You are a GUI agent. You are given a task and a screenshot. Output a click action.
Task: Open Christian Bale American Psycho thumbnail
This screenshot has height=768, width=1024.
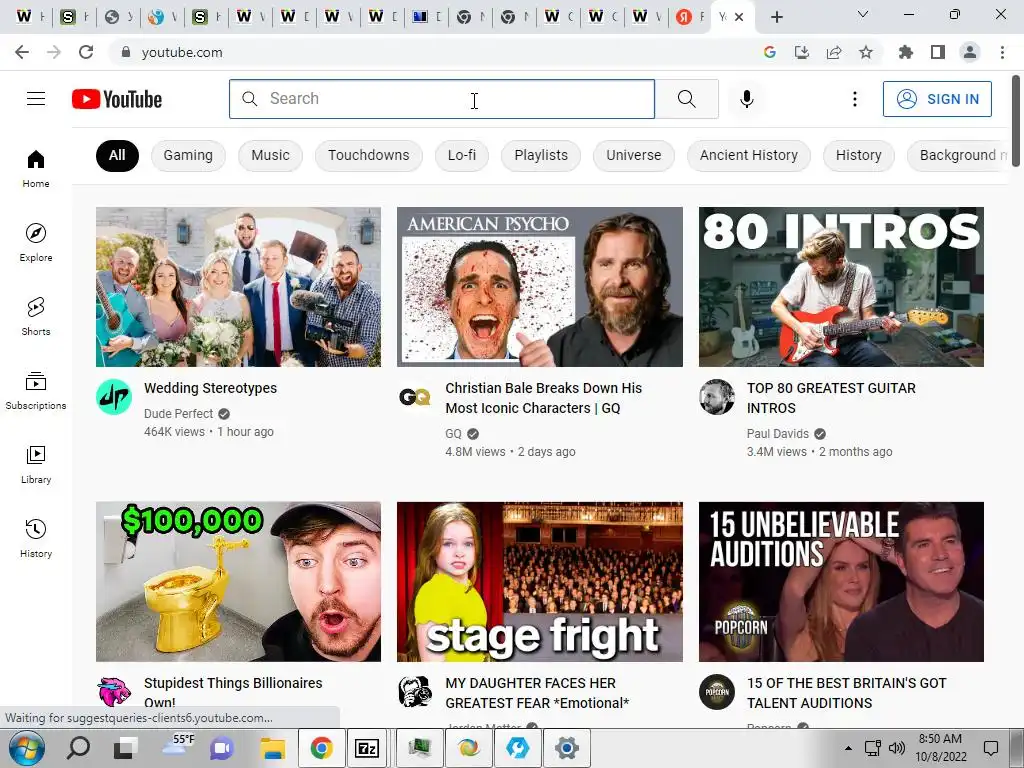[x=540, y=287]
